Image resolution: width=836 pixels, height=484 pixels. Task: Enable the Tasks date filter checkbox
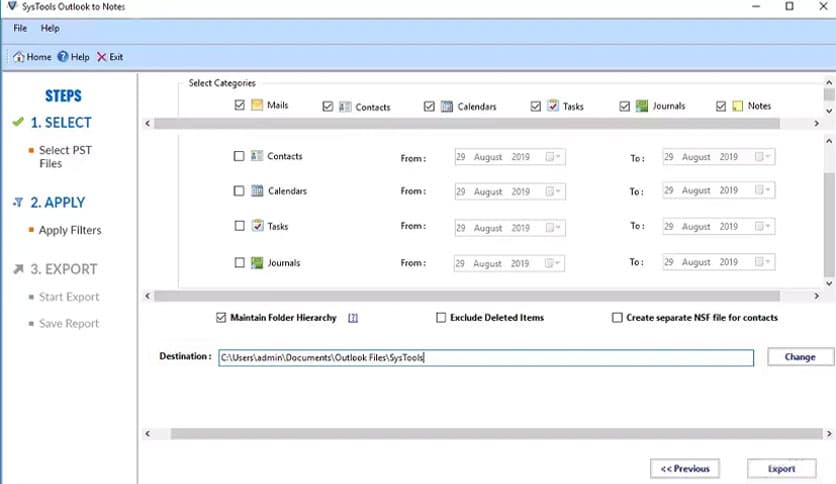click(239, 226)
